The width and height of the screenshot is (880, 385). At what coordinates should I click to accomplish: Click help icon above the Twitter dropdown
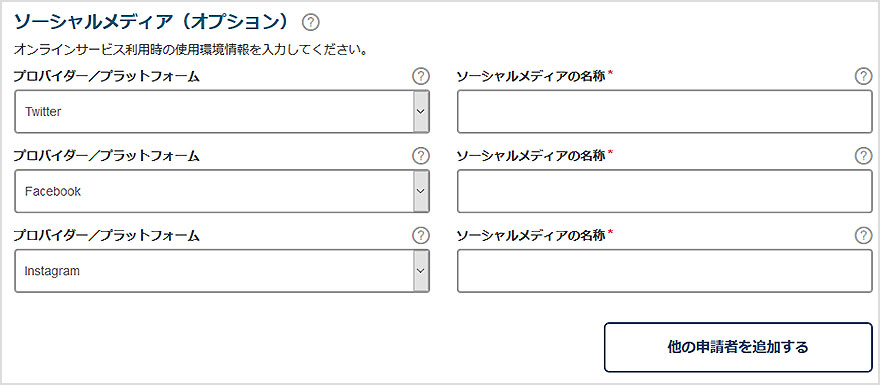420,76
